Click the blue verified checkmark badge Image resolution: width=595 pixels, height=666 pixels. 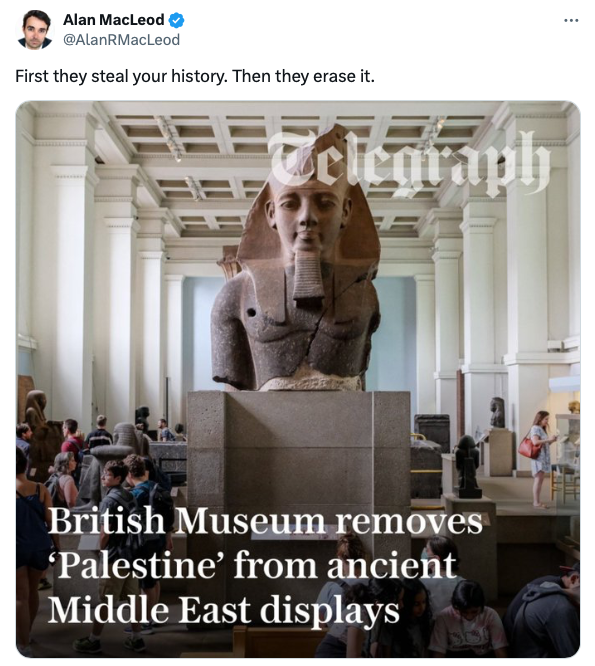177,20
